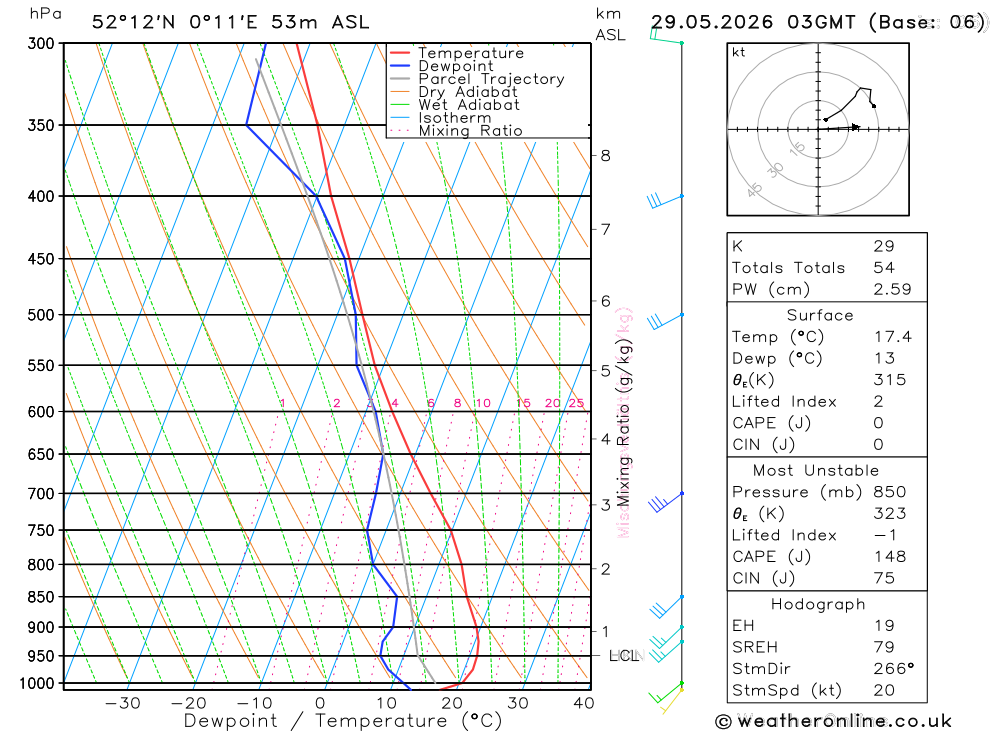Click the 'Dewpoint / Temperature (°C)' axis title
Screen dimensions: 1000x733
pos(342,721)
